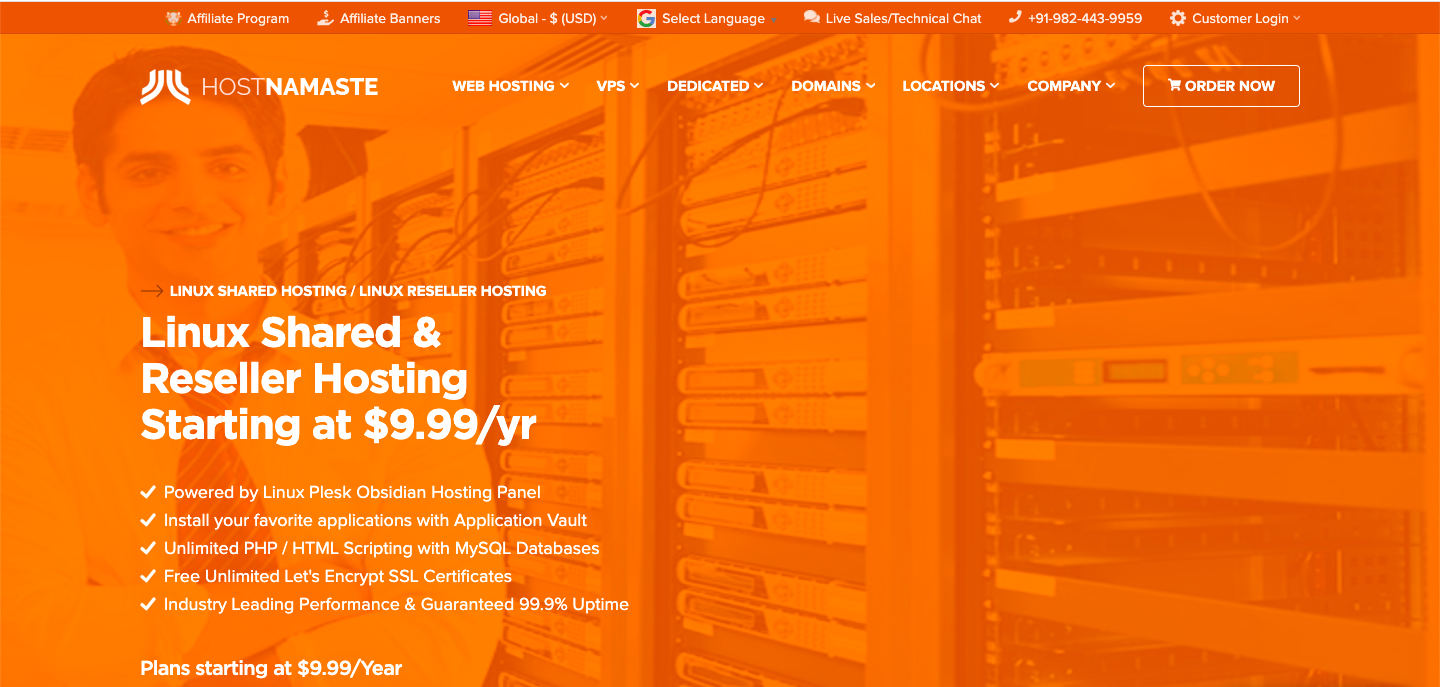This screenshot has width=1440, height=687.
Task: Click 'Industry Leading Performance & Guaranteed 99.9% Uptime'
Action: 396,604
